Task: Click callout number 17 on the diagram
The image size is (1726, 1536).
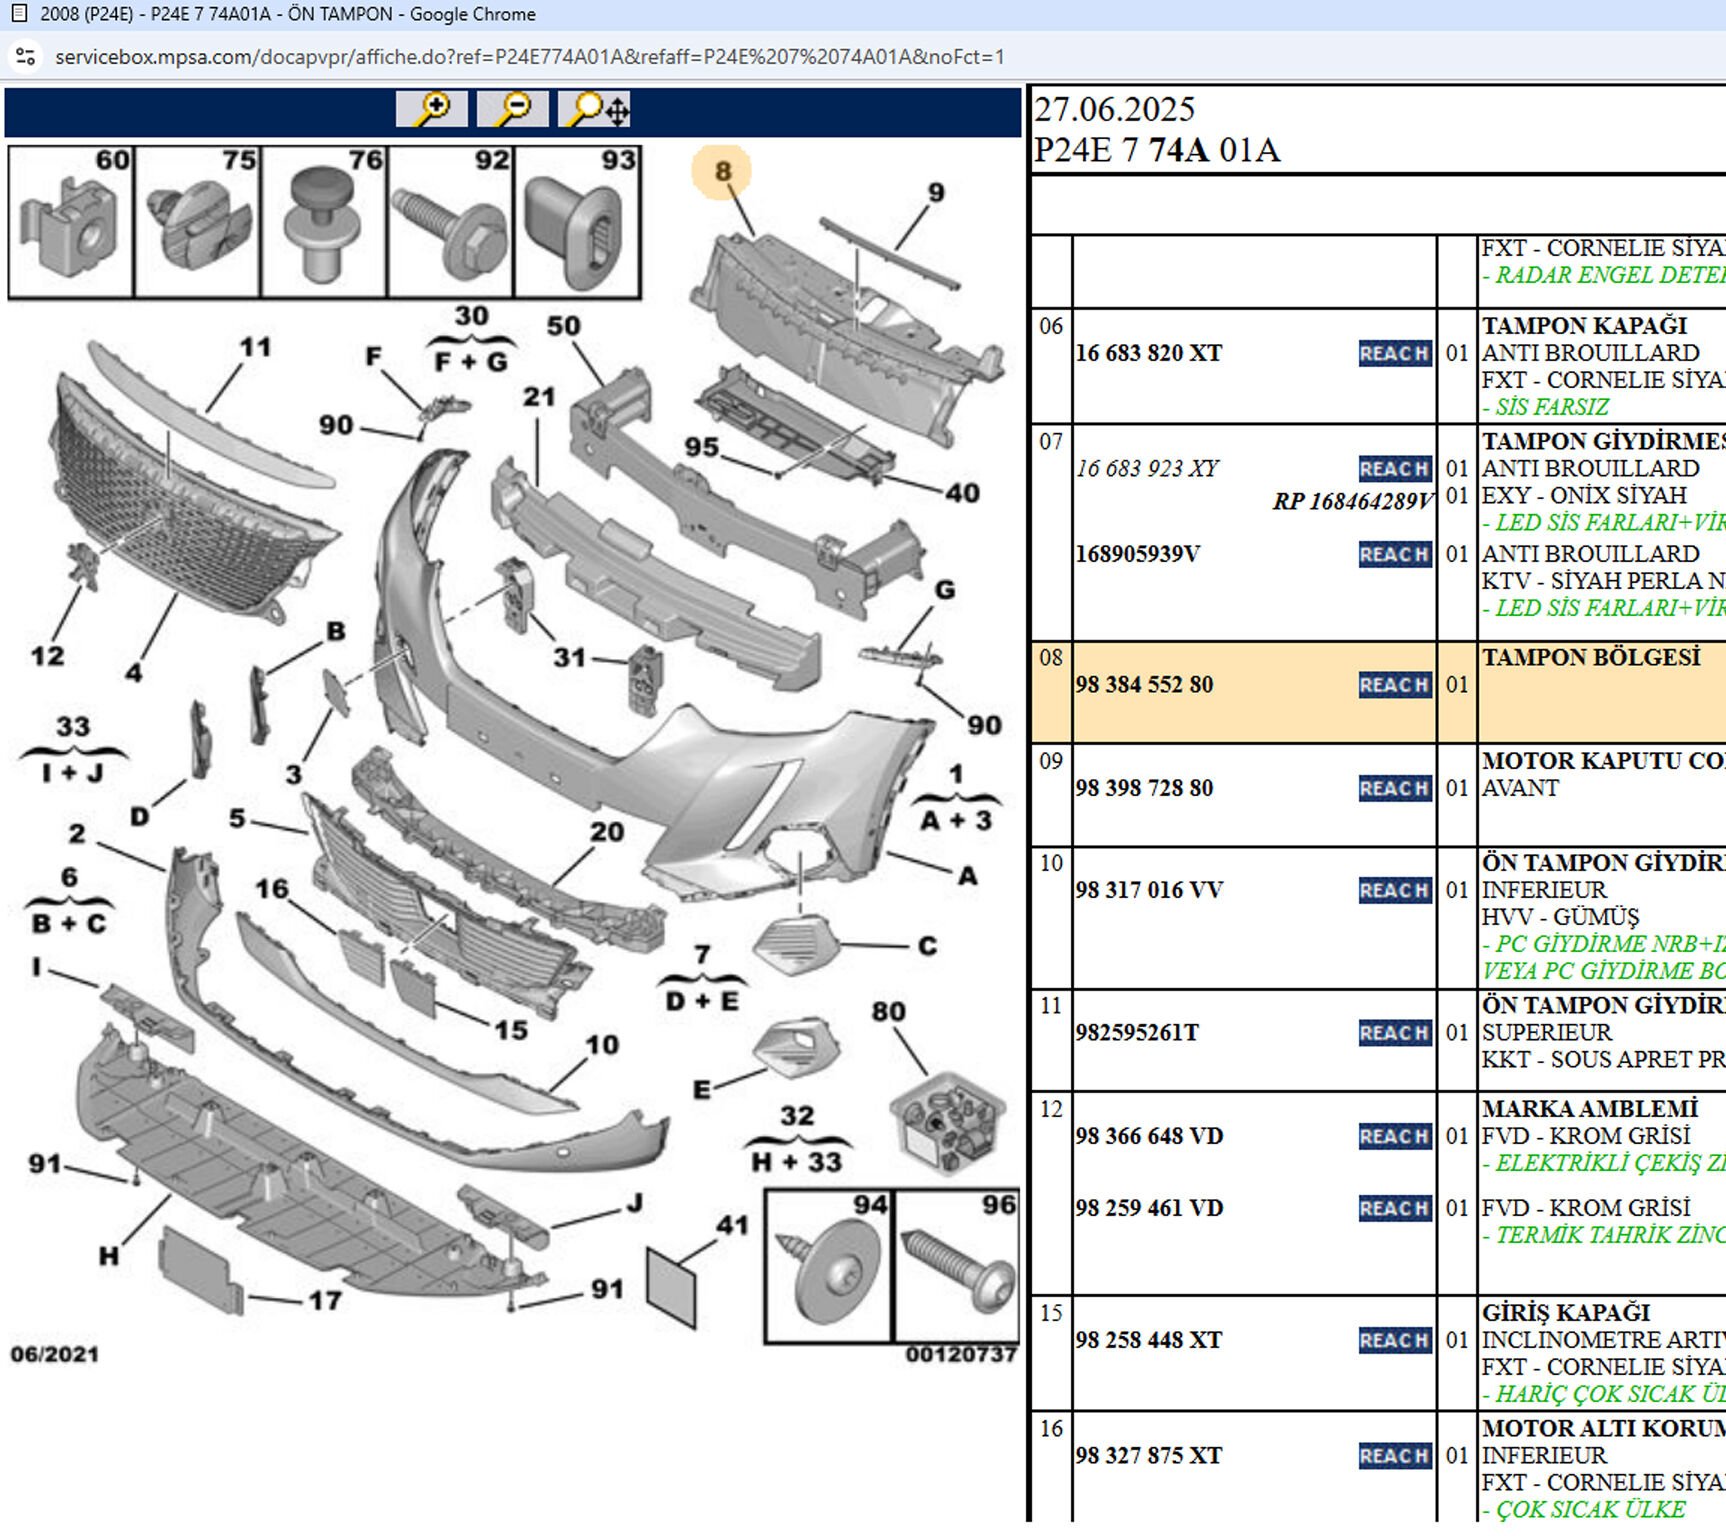Action: [325, 1301]
